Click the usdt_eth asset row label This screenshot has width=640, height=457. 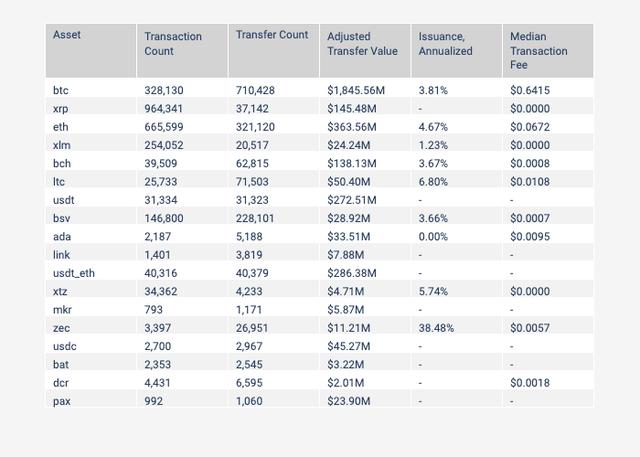point(74,273)
